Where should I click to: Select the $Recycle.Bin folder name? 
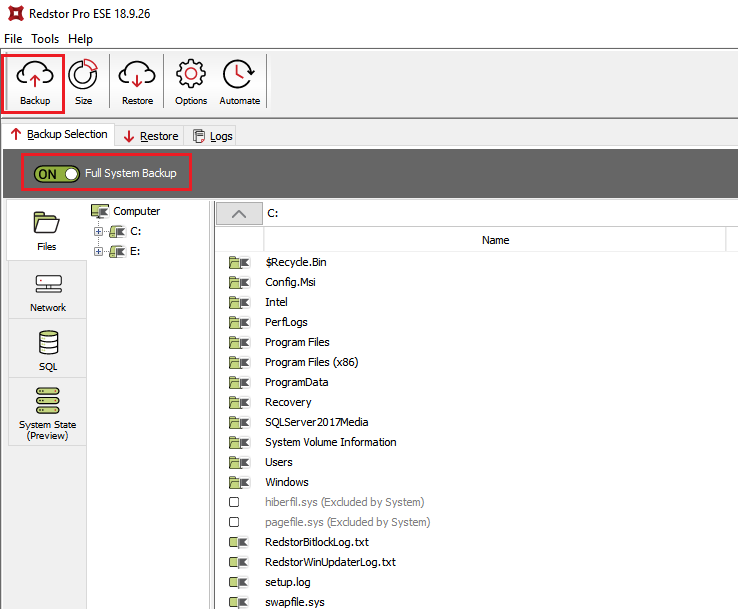[296, 262]
